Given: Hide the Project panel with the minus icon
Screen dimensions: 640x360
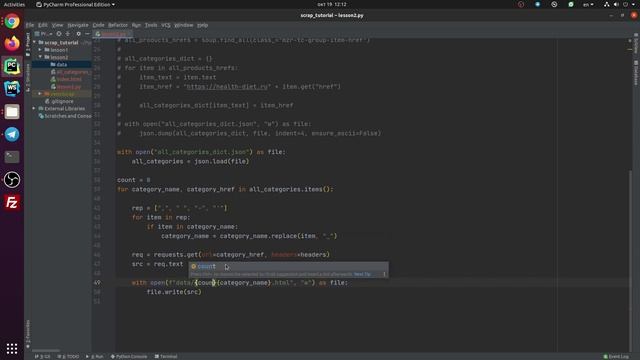Looking at the screenshot, I should [x=87, y=34].
